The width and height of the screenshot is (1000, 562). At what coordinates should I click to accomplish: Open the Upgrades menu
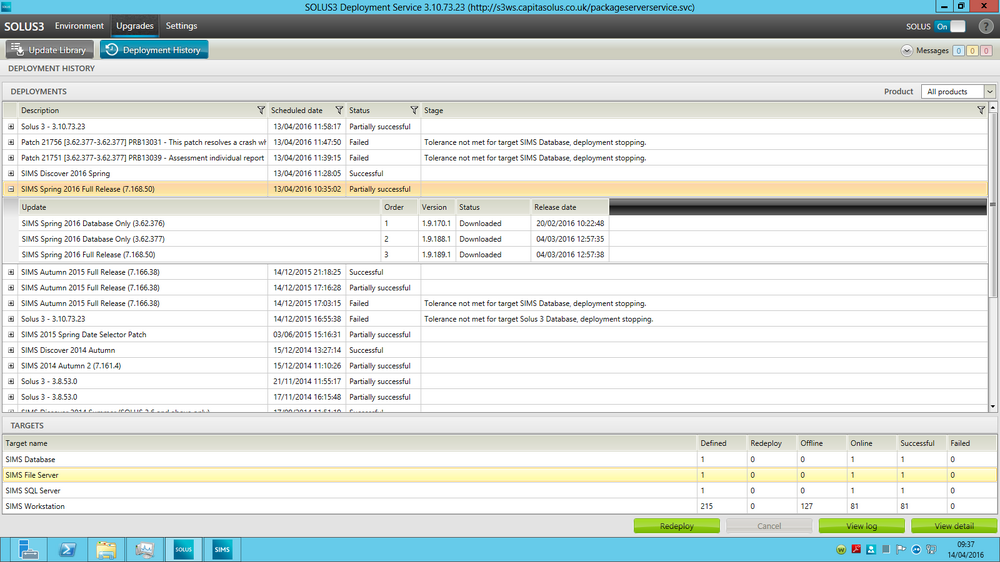(x=135, y=26)
